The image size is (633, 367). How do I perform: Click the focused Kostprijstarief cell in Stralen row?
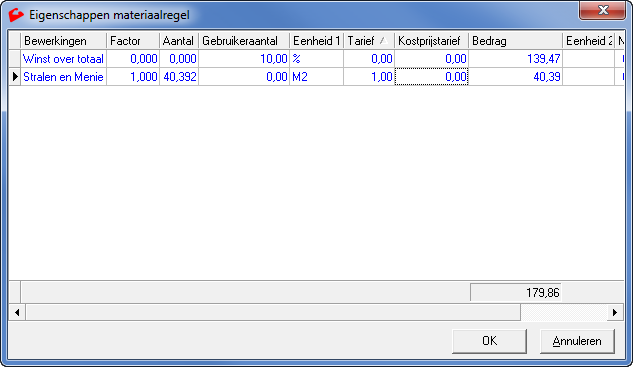[431, 77]
